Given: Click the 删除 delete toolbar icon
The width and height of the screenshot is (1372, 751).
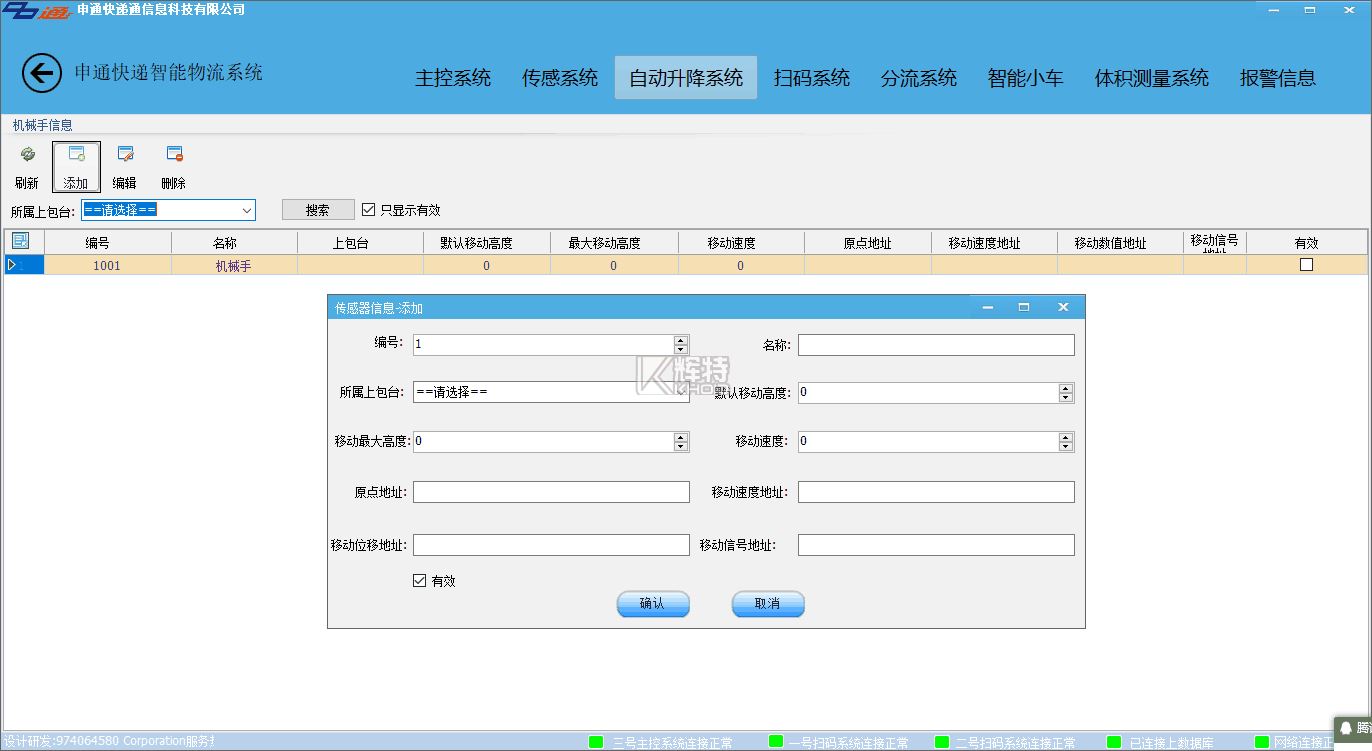Looking at the screenshot, I should click(x=174, y=156).
